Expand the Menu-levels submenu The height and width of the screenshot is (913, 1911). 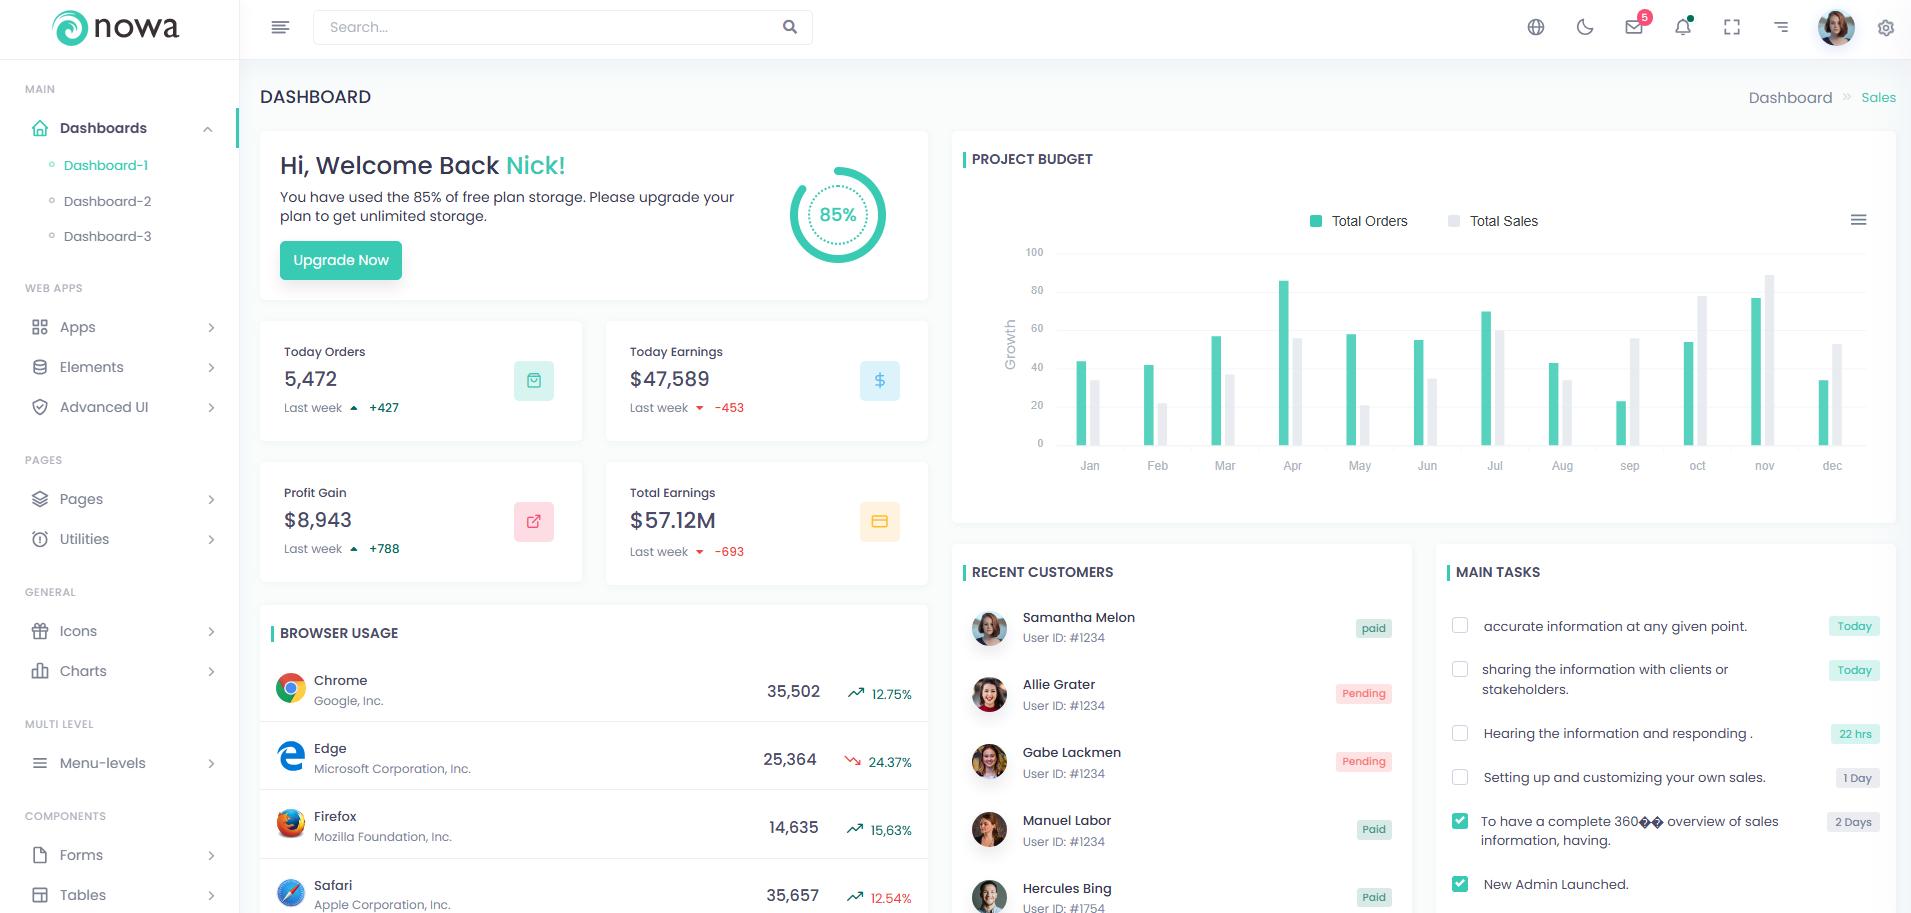click(211, 764)
